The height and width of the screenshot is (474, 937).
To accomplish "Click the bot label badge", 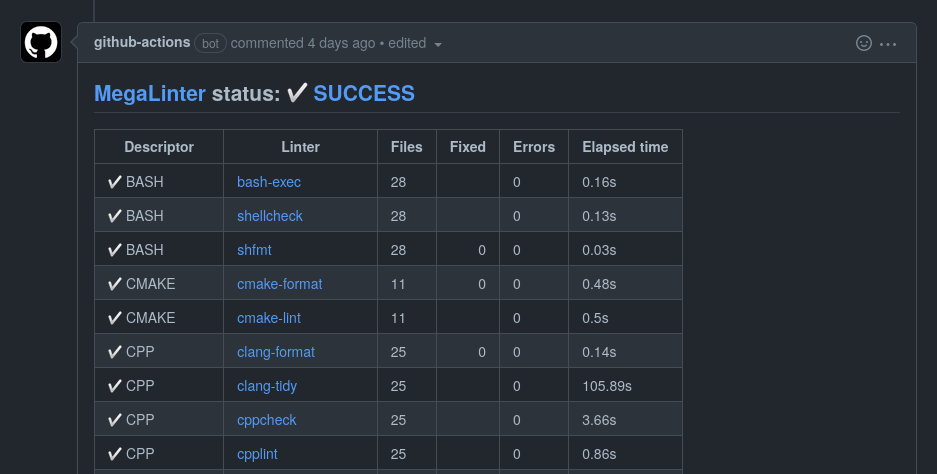I will [211, 44].
